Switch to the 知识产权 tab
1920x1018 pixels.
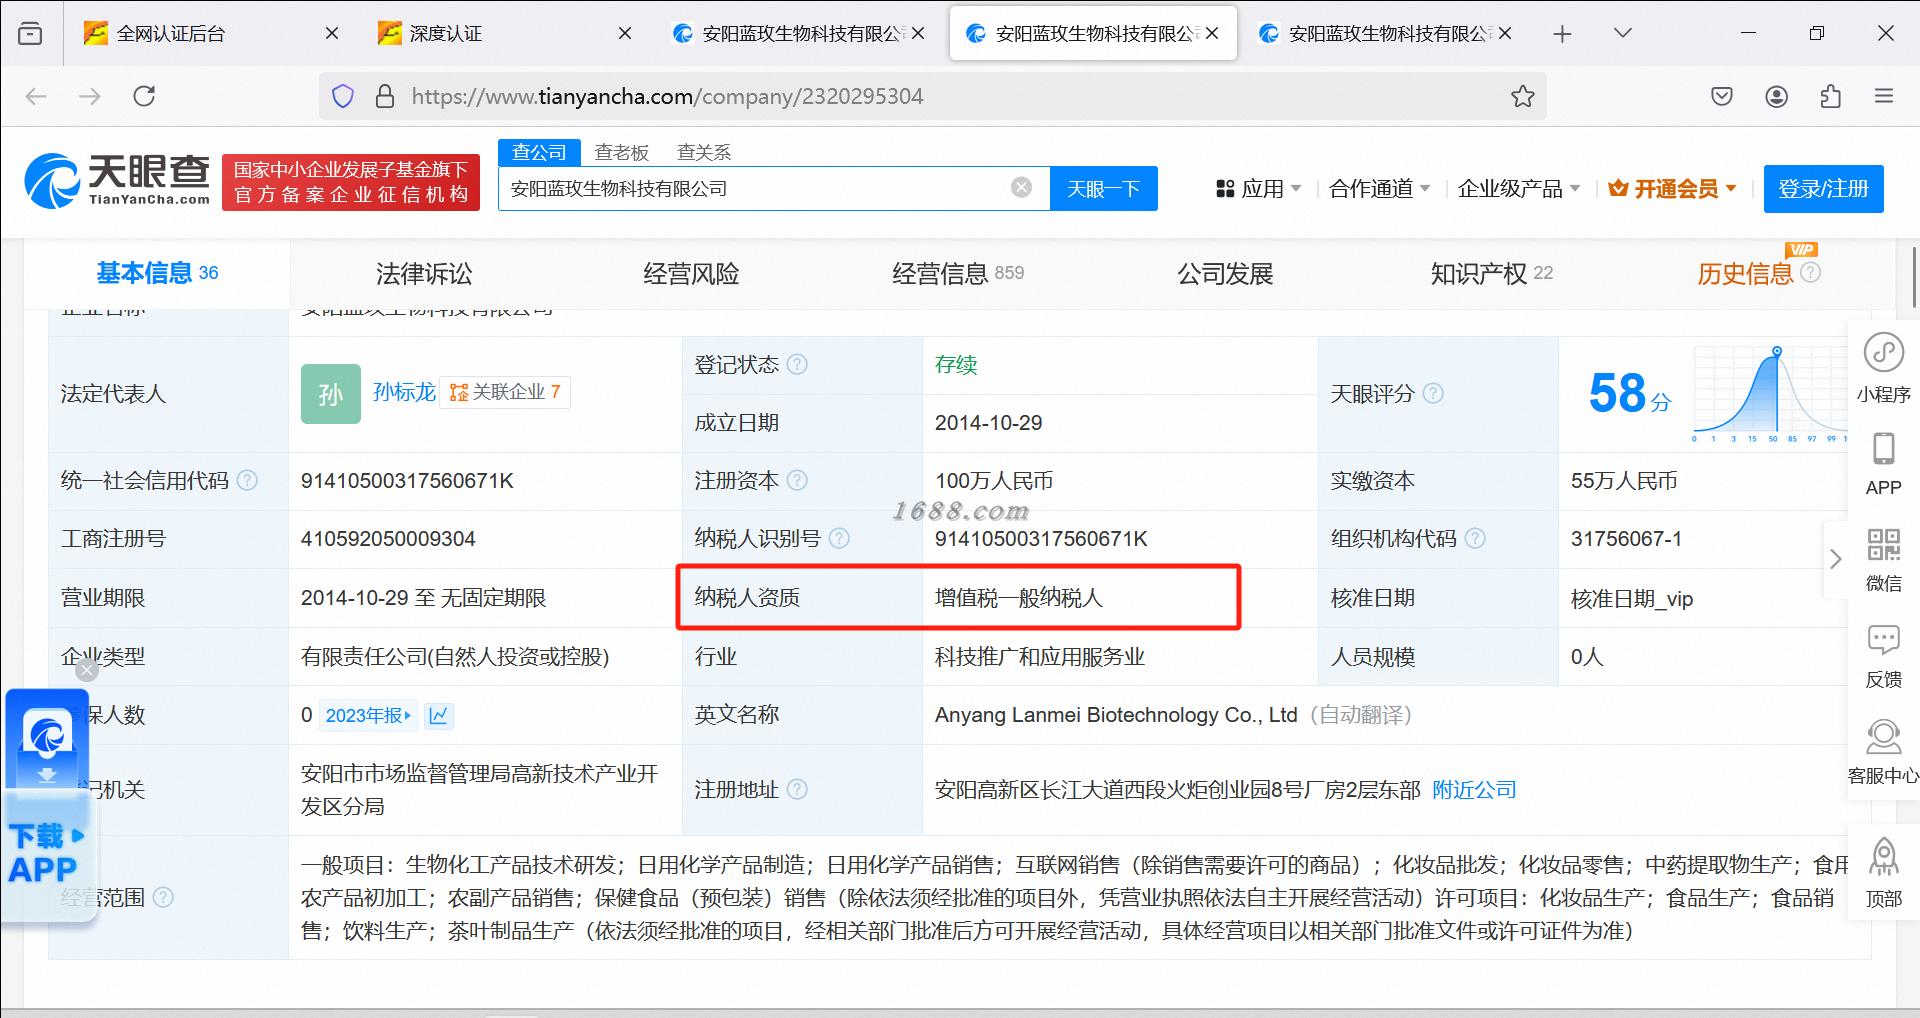click(1492, 274)
